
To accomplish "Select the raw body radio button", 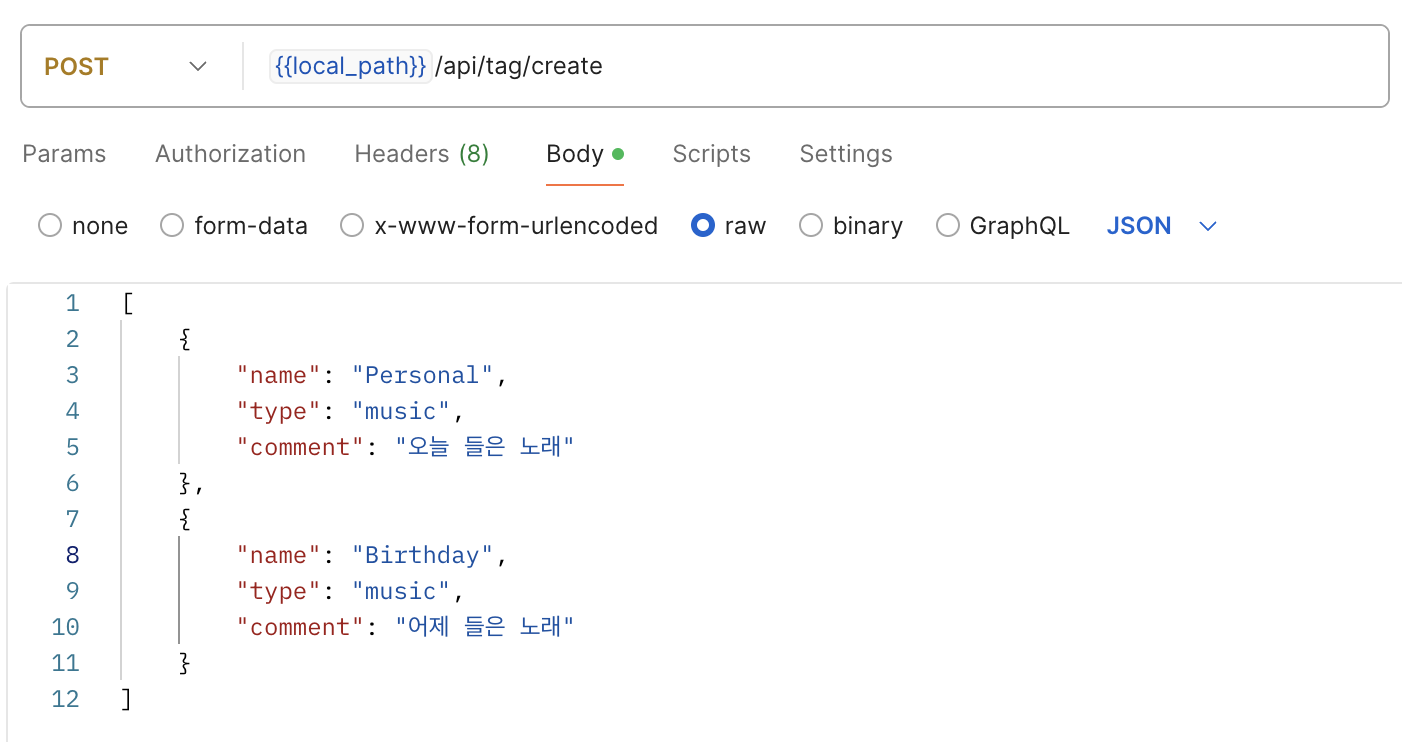I will click(x=703, y=226).
